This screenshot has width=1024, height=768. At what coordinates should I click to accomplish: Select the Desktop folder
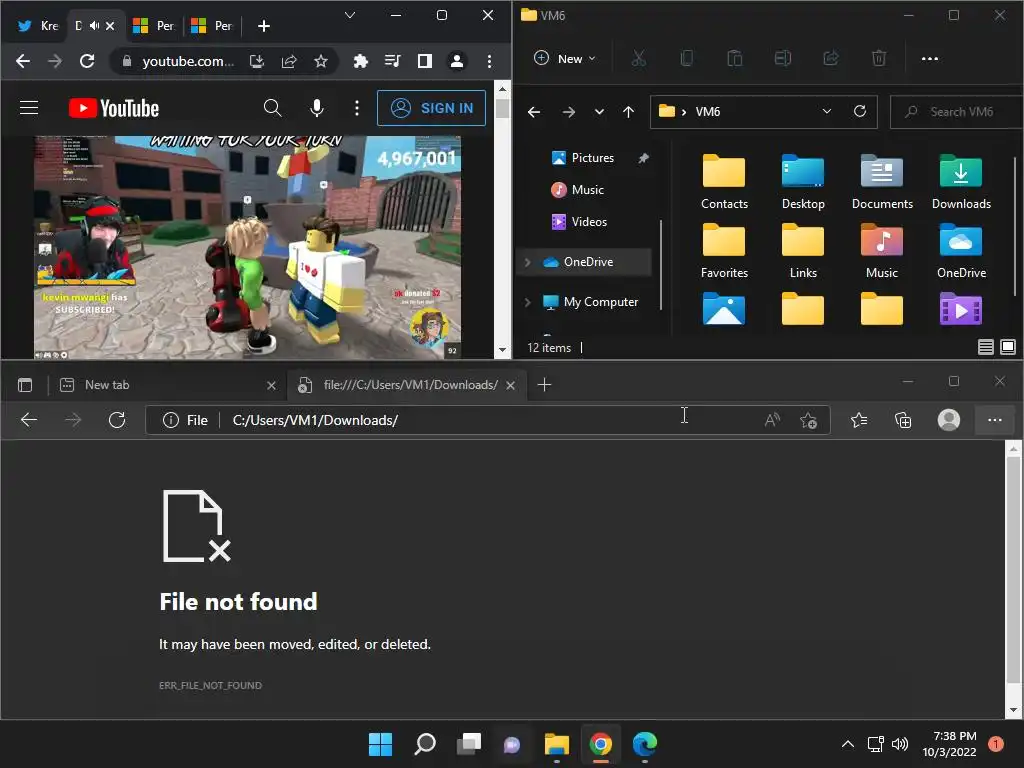(x=803, y=182)
